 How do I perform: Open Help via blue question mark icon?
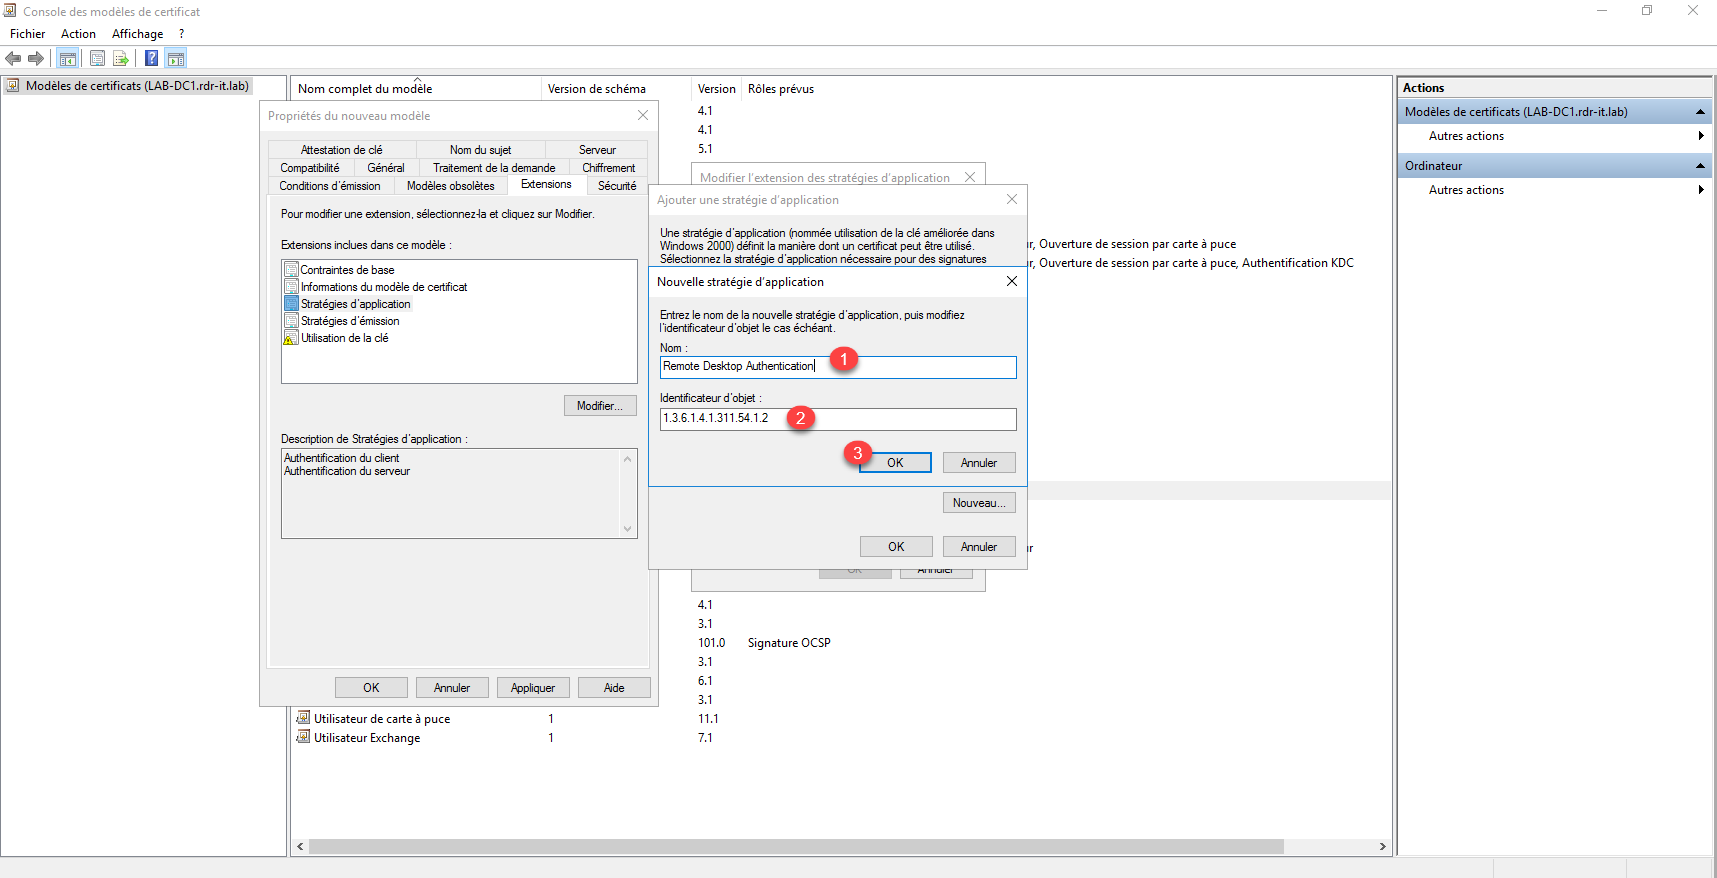(x=151, y=59)
